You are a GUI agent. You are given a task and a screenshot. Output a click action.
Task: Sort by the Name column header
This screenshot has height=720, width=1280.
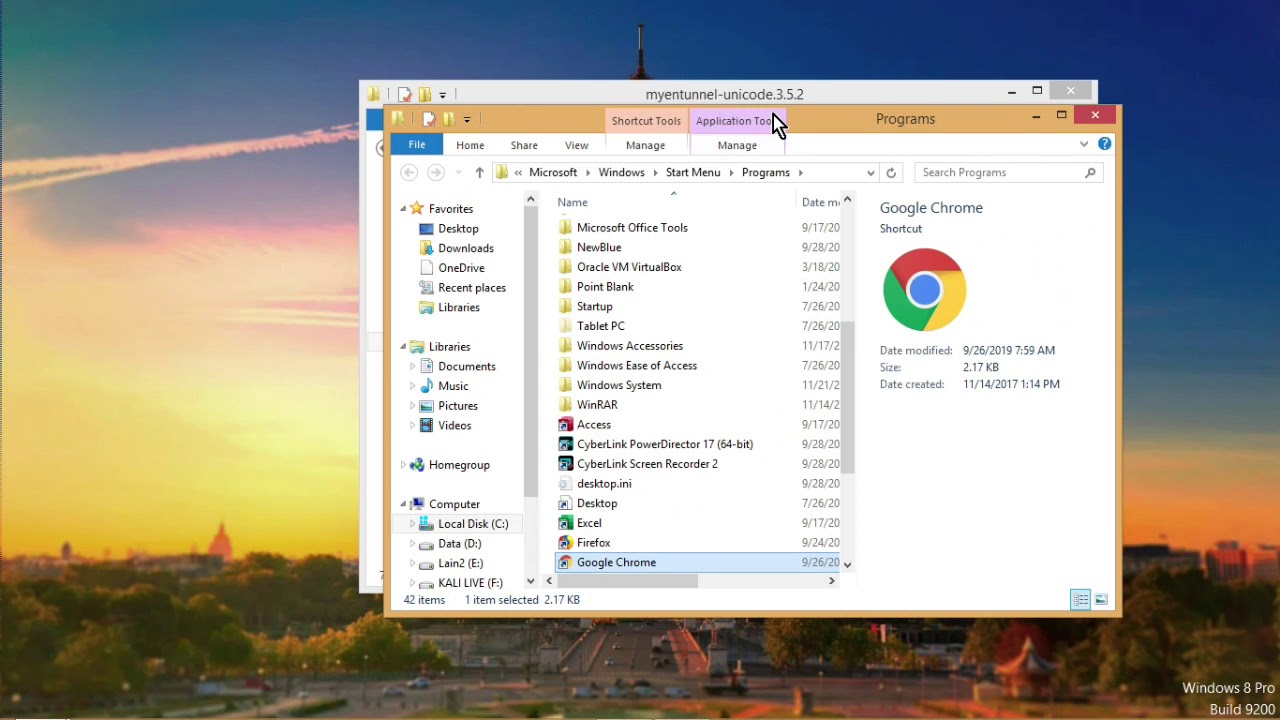(x=573, y=202)
